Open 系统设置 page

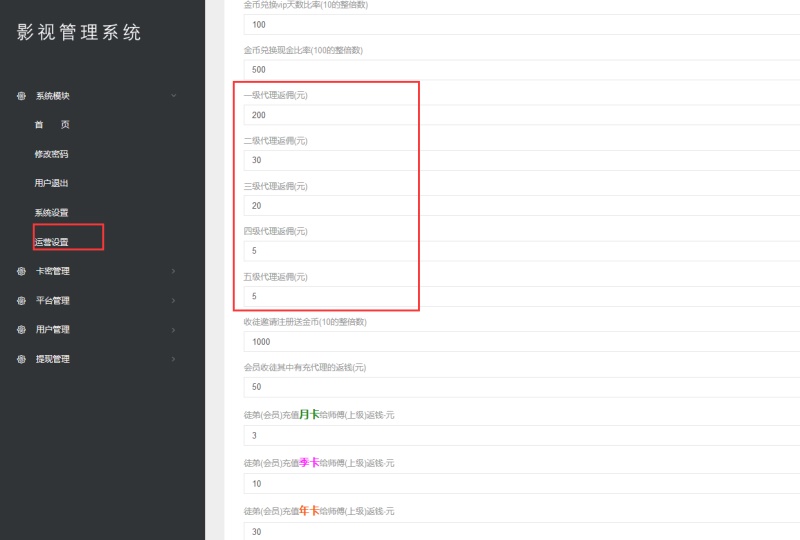click(52, 213)
